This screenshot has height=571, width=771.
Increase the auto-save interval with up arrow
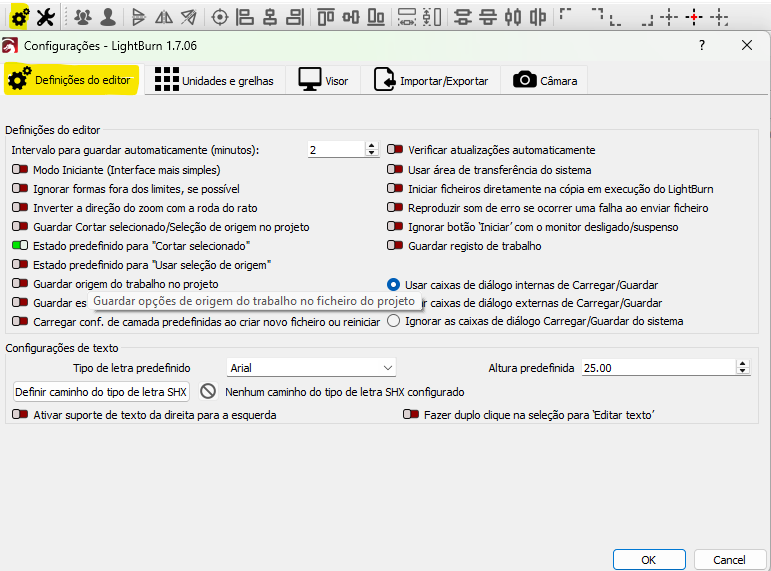[x=372, y=146]
